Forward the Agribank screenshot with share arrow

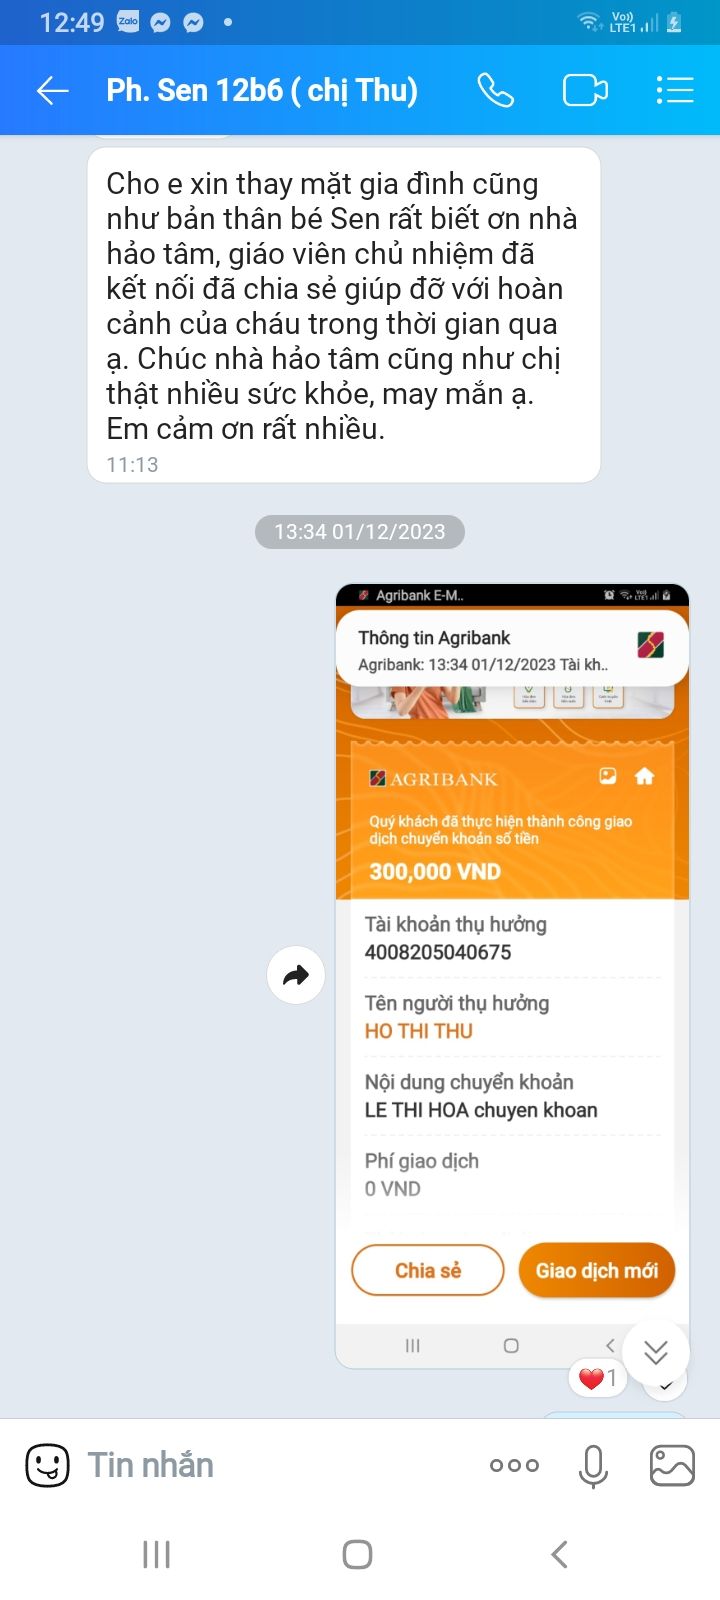click(x=296, y=975)
